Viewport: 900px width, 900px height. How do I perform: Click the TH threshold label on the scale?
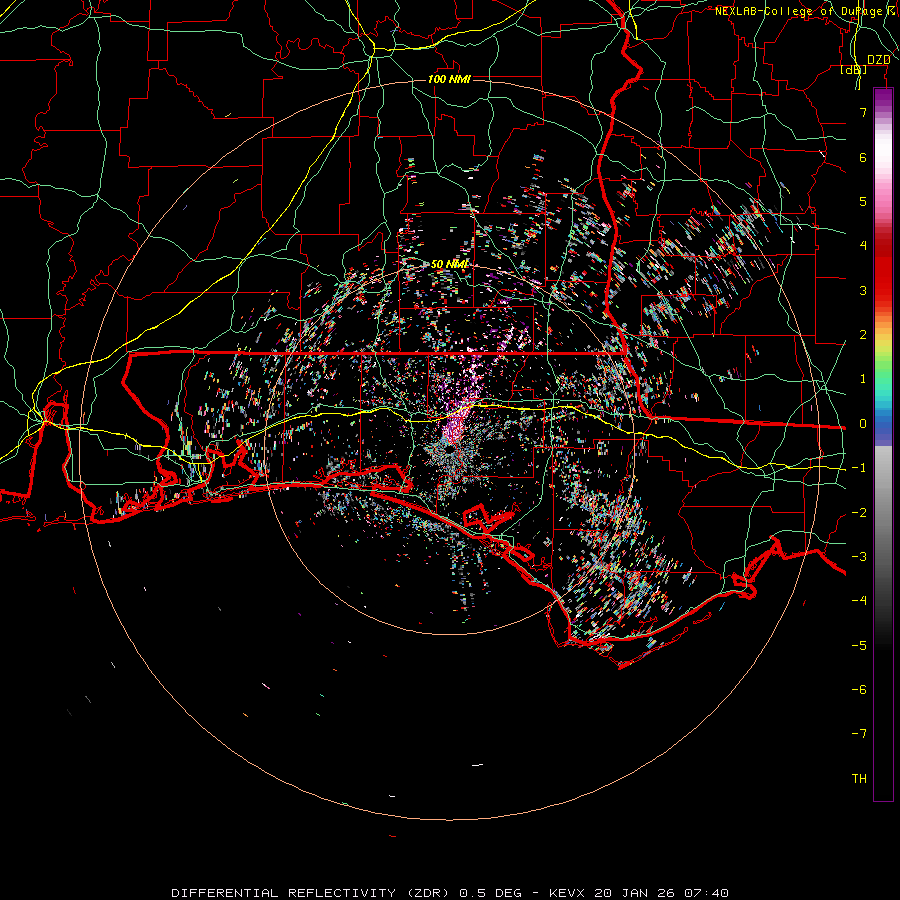(x=859, y=779)
